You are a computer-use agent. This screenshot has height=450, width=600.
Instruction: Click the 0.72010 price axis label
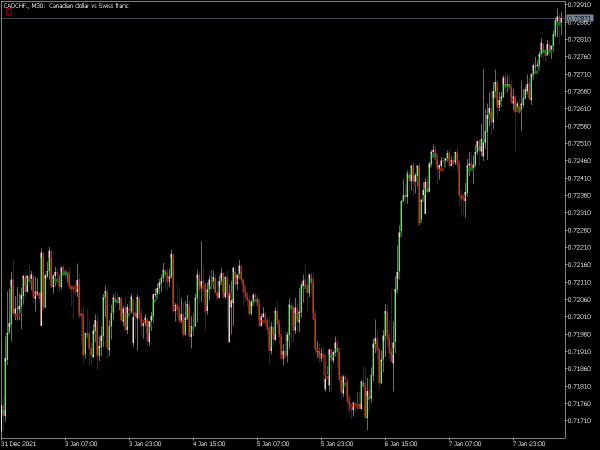coord(579,317)
